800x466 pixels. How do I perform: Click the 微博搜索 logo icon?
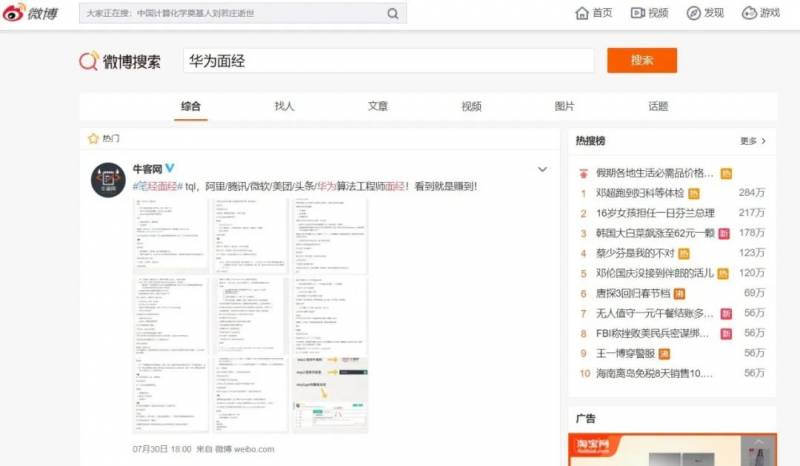coord(89,61)
